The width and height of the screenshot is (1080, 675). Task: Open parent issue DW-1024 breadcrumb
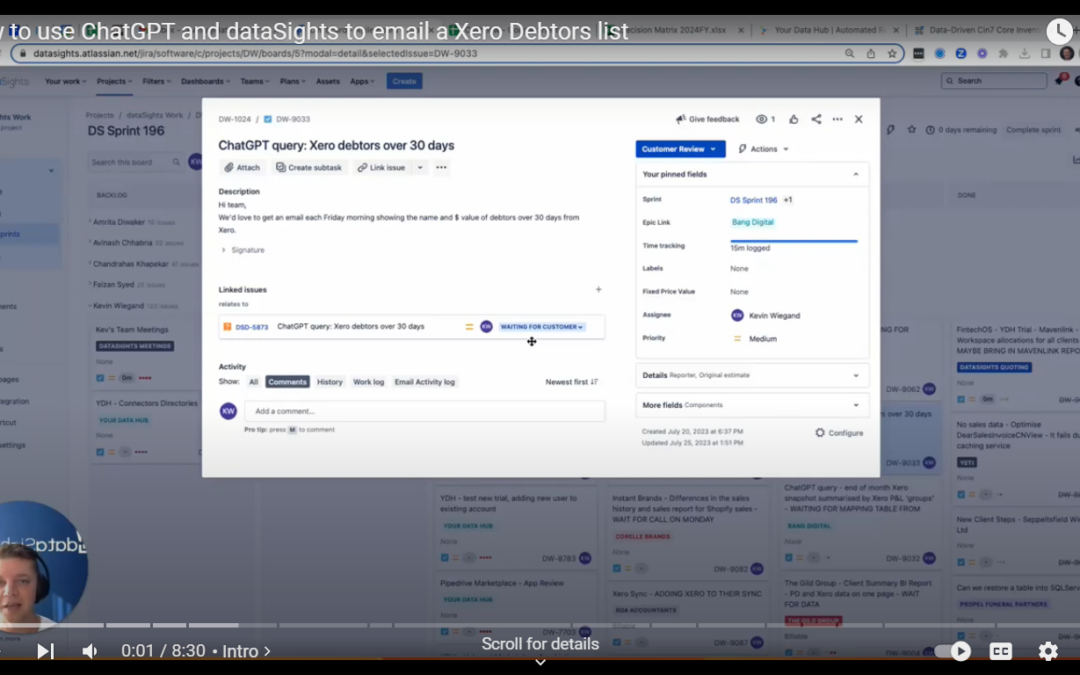(234, 119)
